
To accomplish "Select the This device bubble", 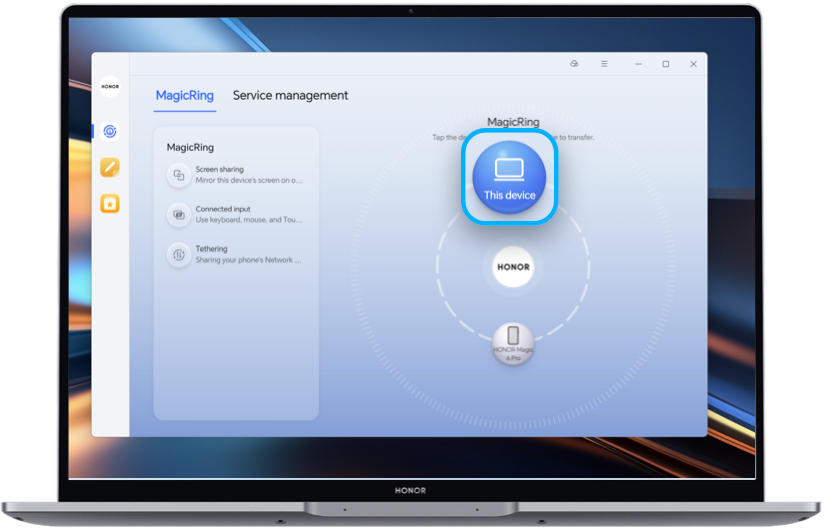I will pos(509,177).
